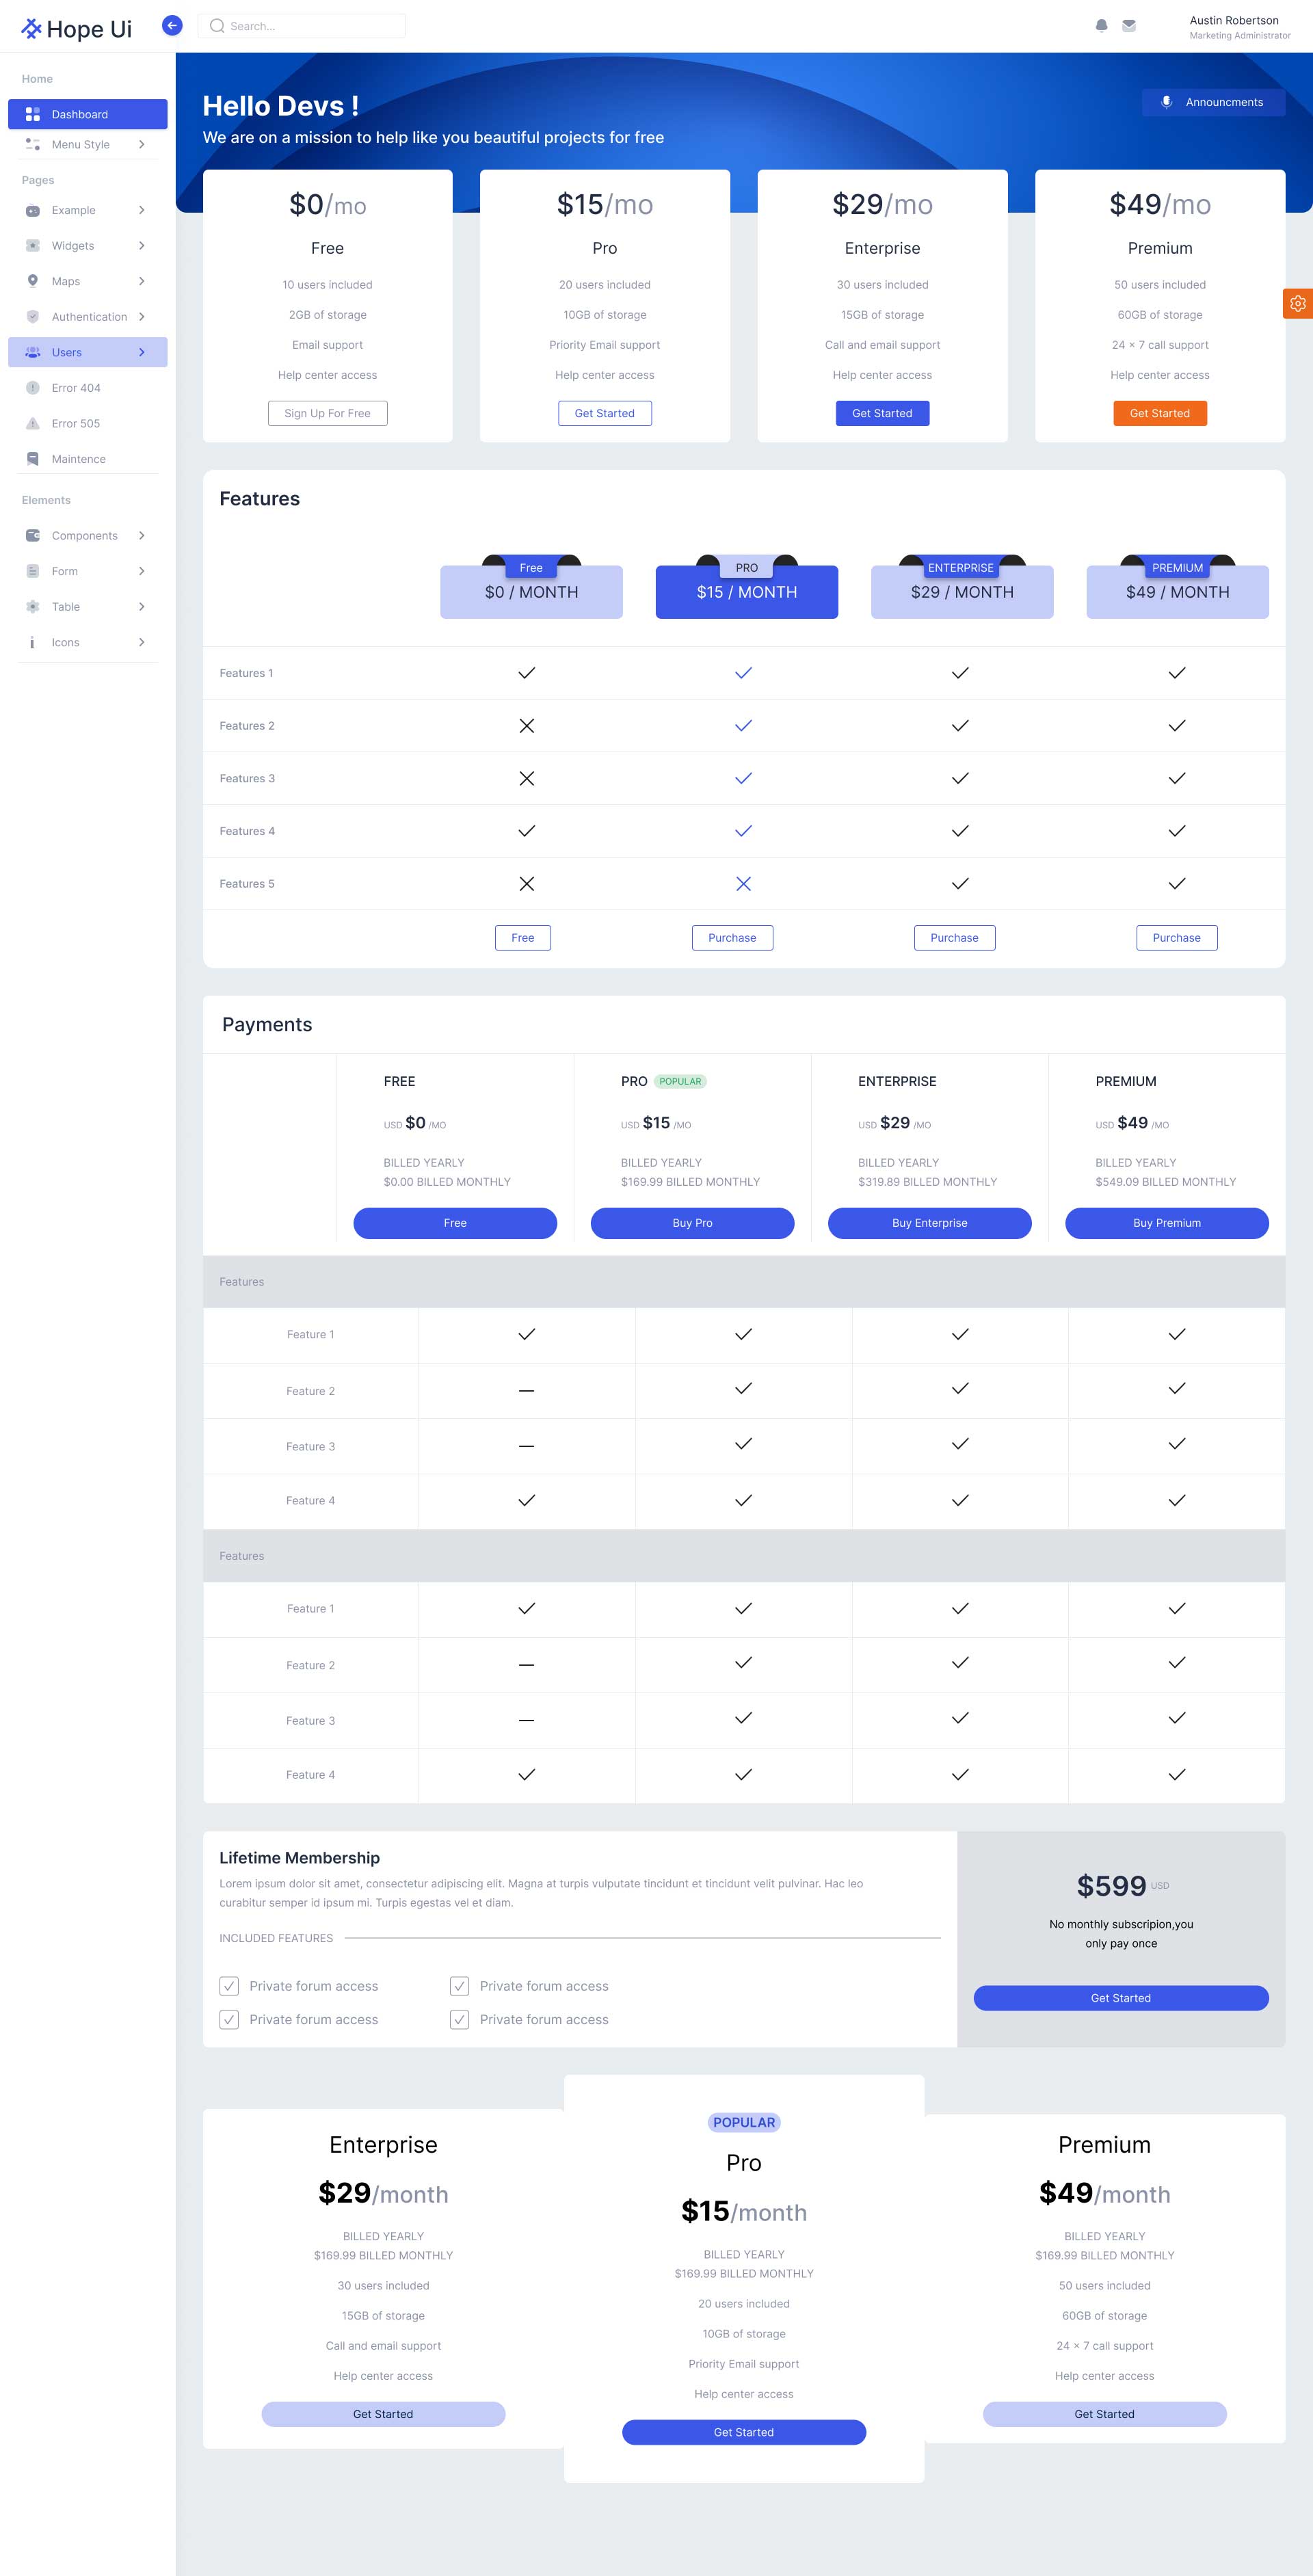Toggle first Private forum access checkbox in left column

click(229, 1986)
